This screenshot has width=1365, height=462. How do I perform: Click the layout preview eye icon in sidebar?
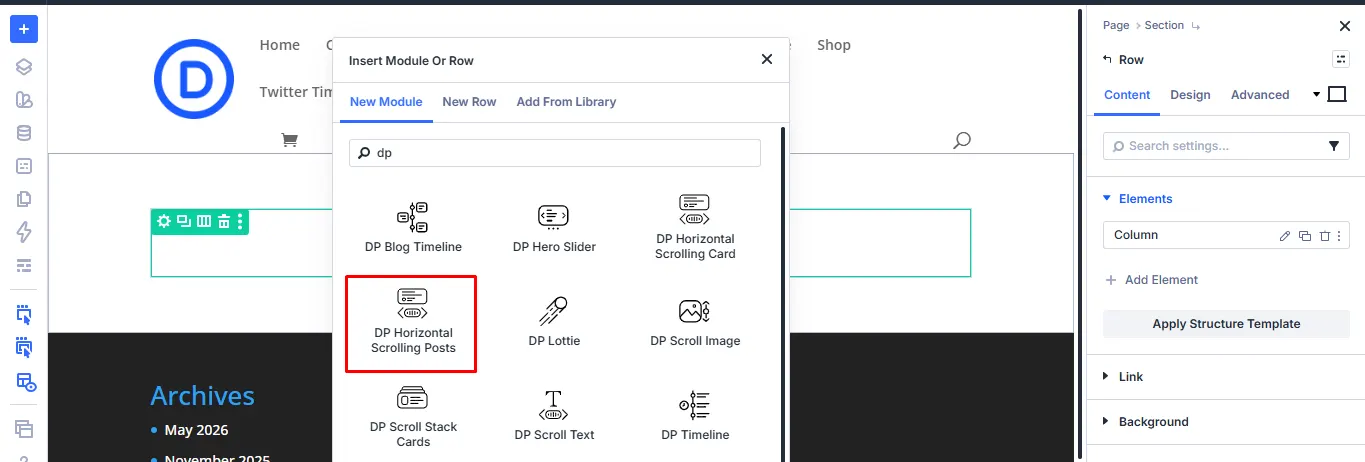(x=24, y=382)
